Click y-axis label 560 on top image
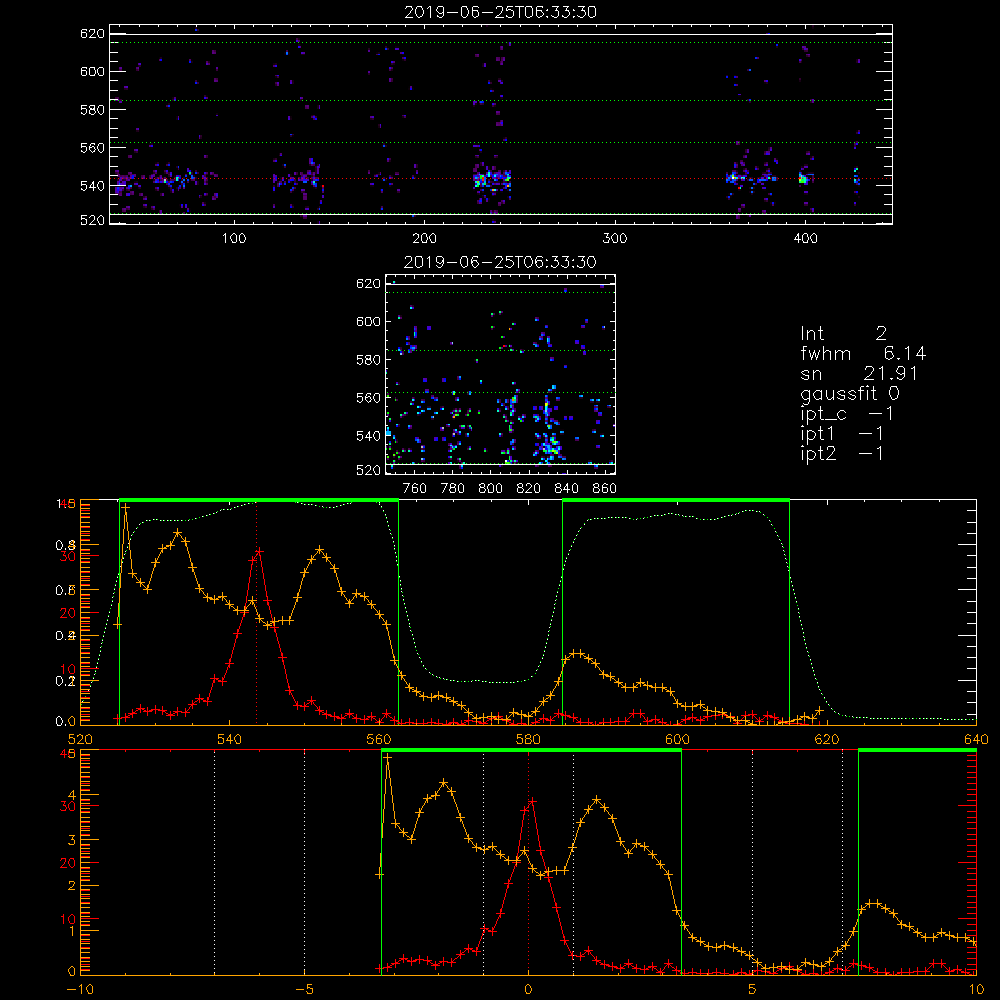 pos(92,147)
